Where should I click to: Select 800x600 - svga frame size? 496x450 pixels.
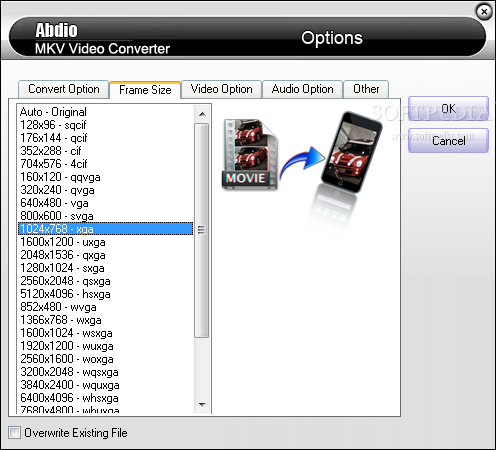(105, 216)
